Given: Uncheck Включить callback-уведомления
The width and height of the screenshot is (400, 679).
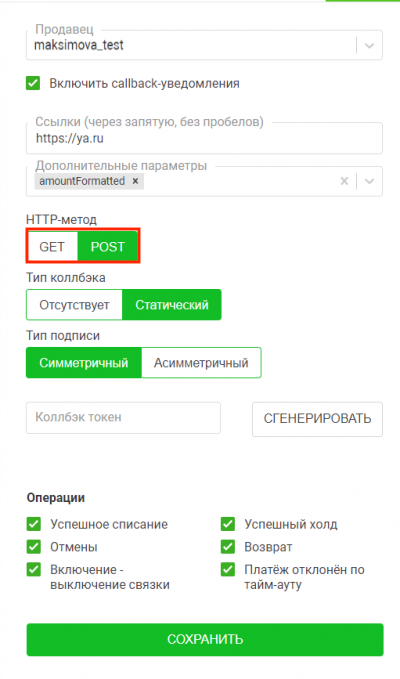Looking at the screenshot, I should tap(33, 83).
